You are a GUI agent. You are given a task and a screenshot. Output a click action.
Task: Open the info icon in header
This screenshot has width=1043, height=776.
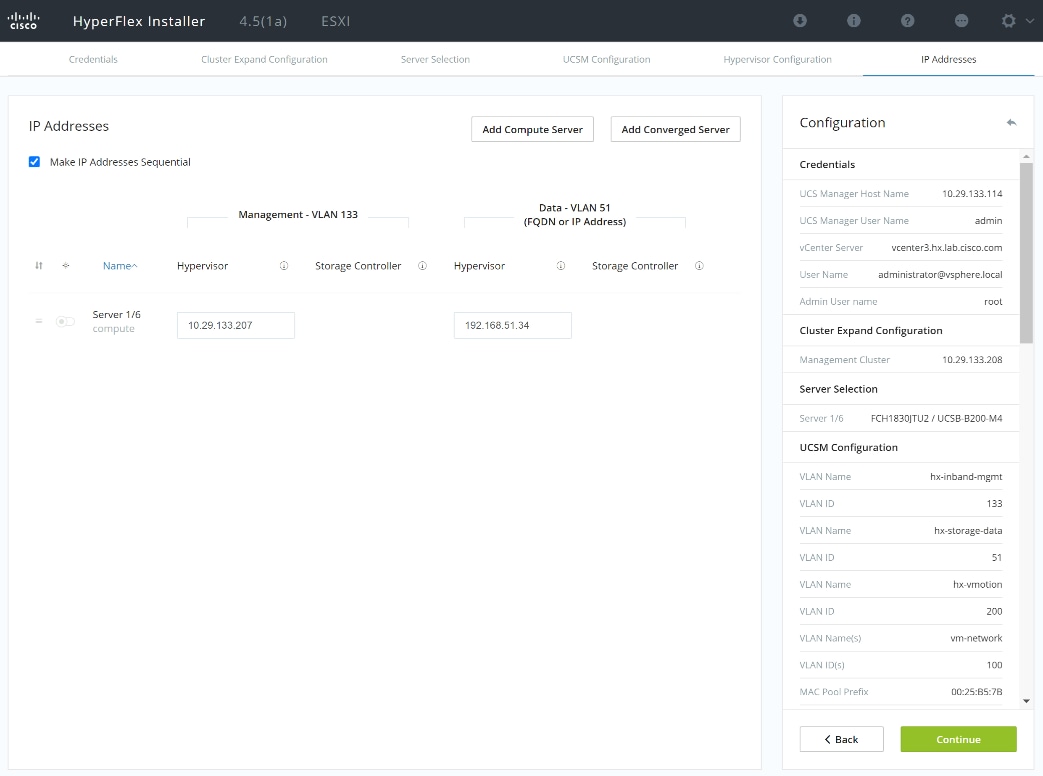pyautogui.click(x=853, y=21)
